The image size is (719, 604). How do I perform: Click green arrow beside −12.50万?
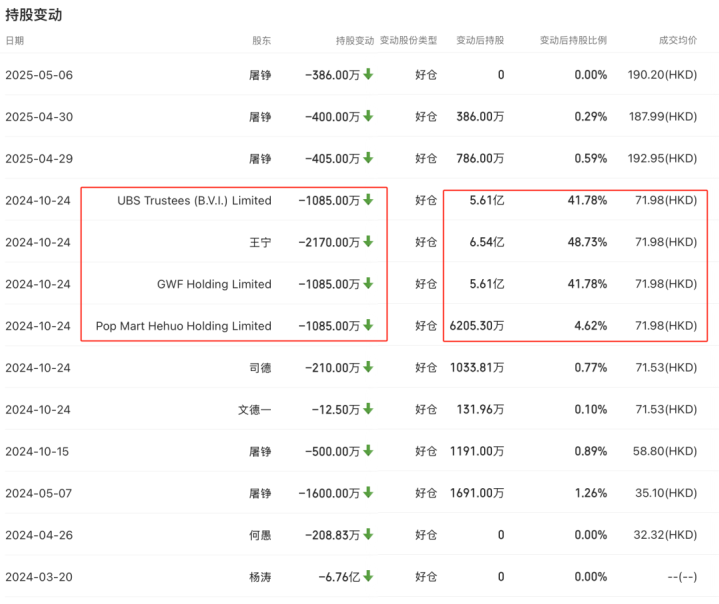pyautogui.click(x=368, y=410)
